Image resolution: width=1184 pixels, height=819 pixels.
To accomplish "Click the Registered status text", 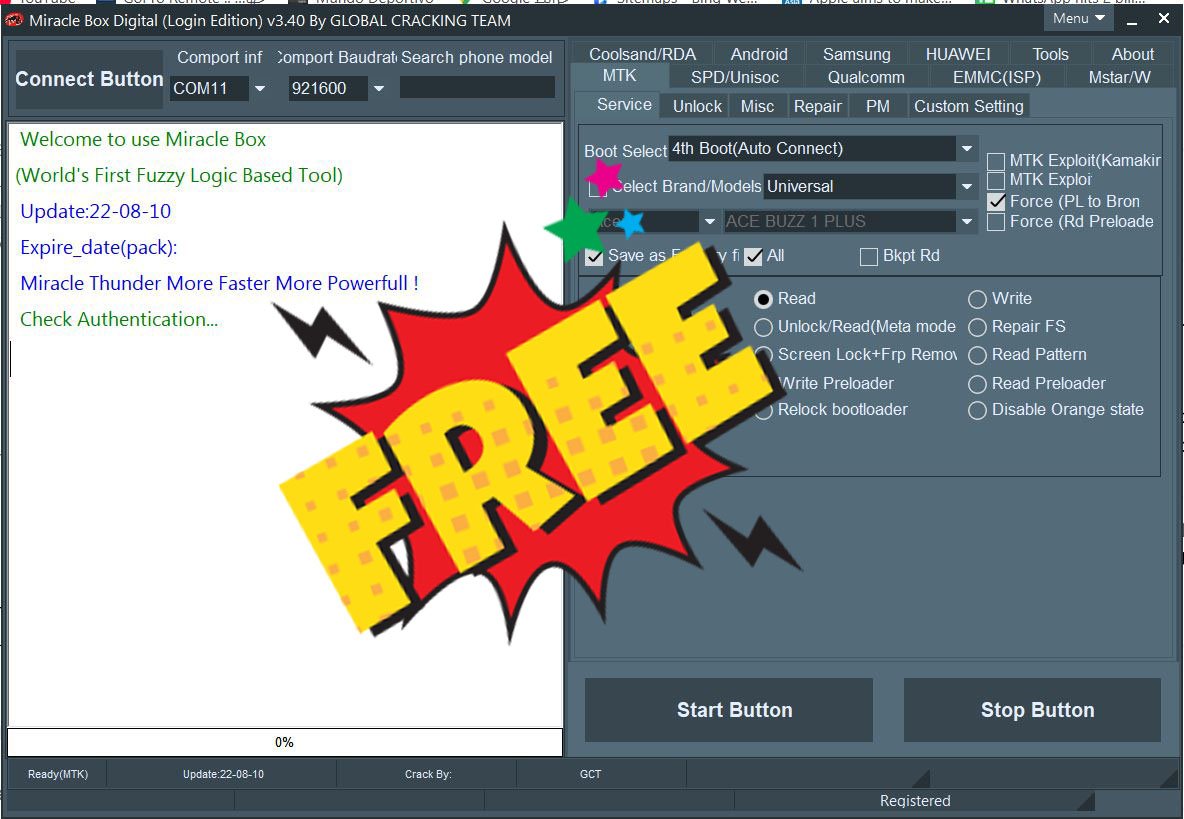I will click(x=914, y=801).
